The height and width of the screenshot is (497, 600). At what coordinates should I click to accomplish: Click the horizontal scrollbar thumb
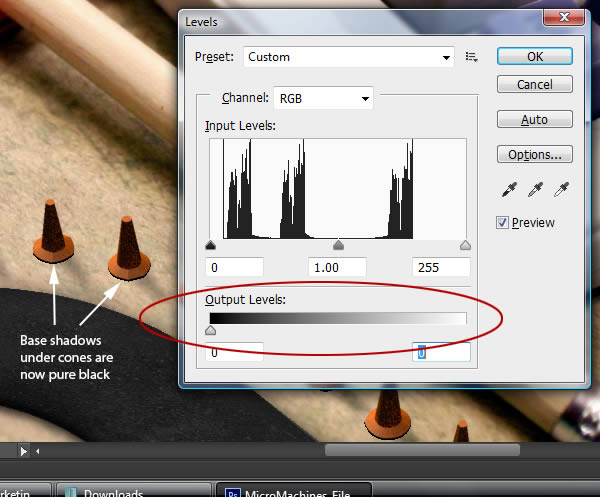point(422,450)
